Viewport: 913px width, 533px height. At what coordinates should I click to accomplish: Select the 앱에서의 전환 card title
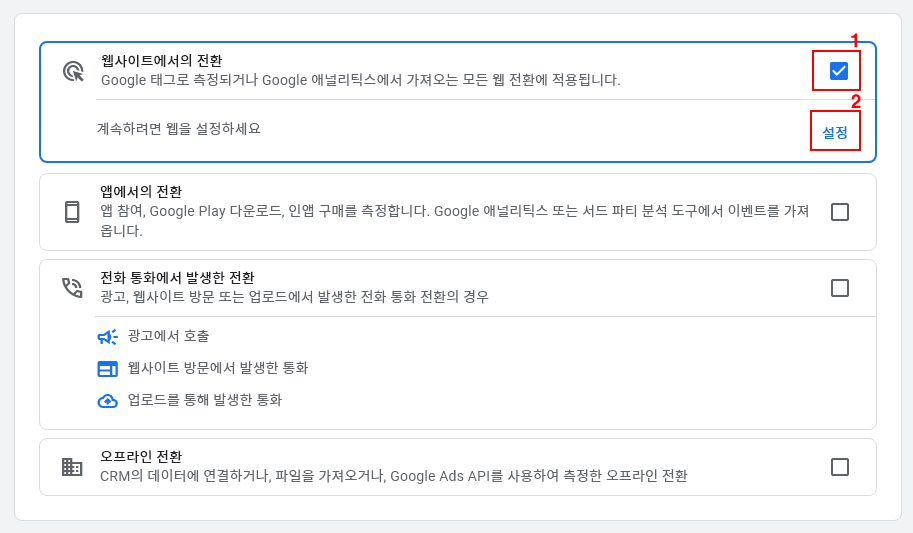(141, 191)
